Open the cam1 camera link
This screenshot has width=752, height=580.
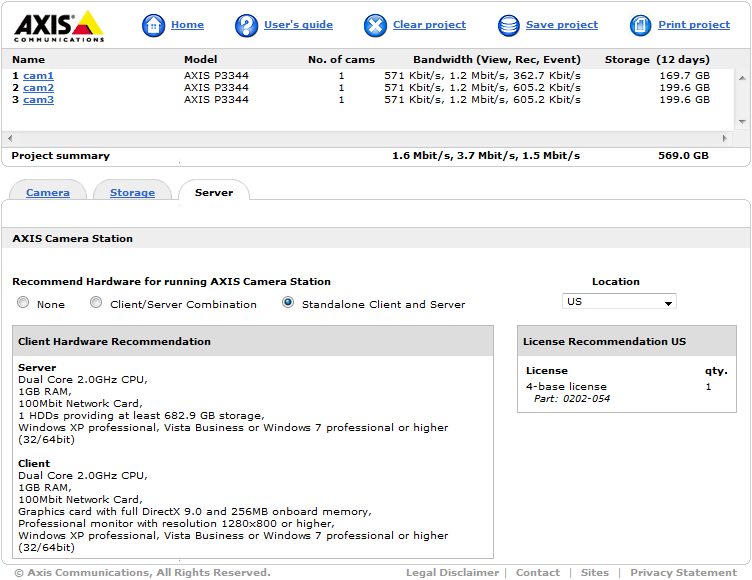coord(39,76)
